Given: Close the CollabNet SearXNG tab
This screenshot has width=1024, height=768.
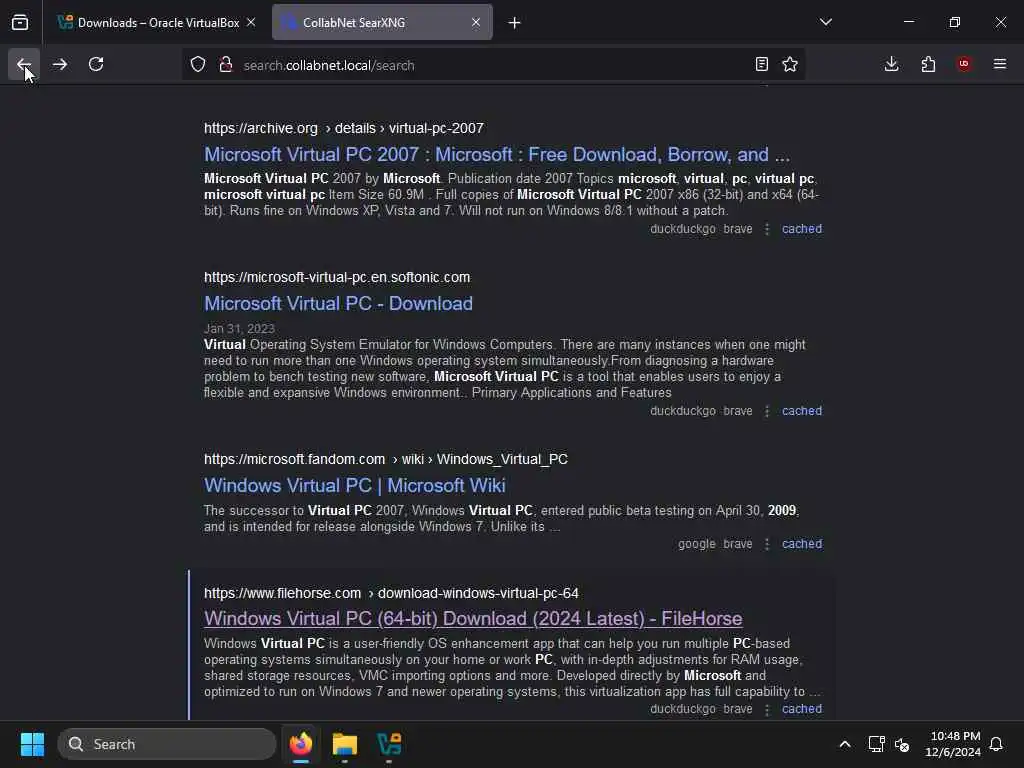Looking at the screenshot, I should pos(476,22).
